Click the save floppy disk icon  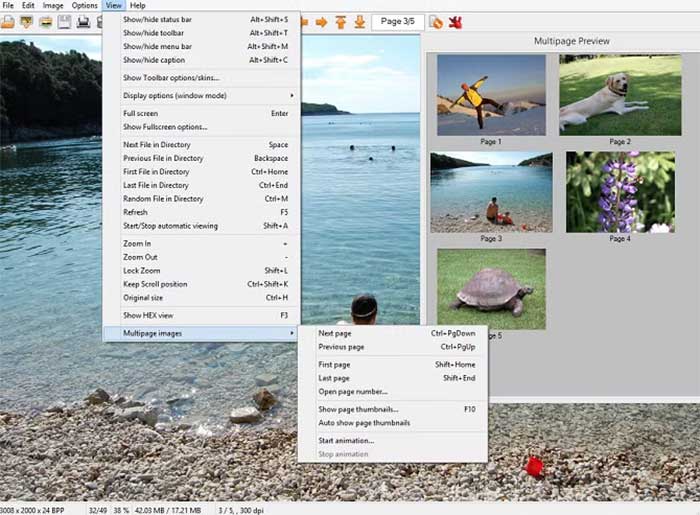point(64,21)
